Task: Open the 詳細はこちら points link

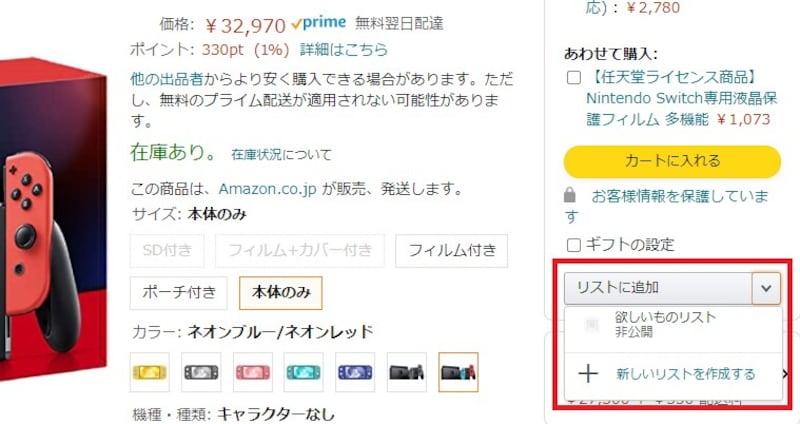Action: click(343, 49)
